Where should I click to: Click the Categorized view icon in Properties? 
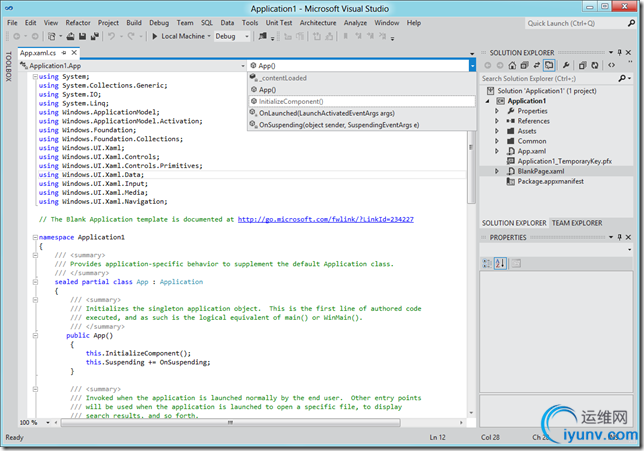point(487,263)
